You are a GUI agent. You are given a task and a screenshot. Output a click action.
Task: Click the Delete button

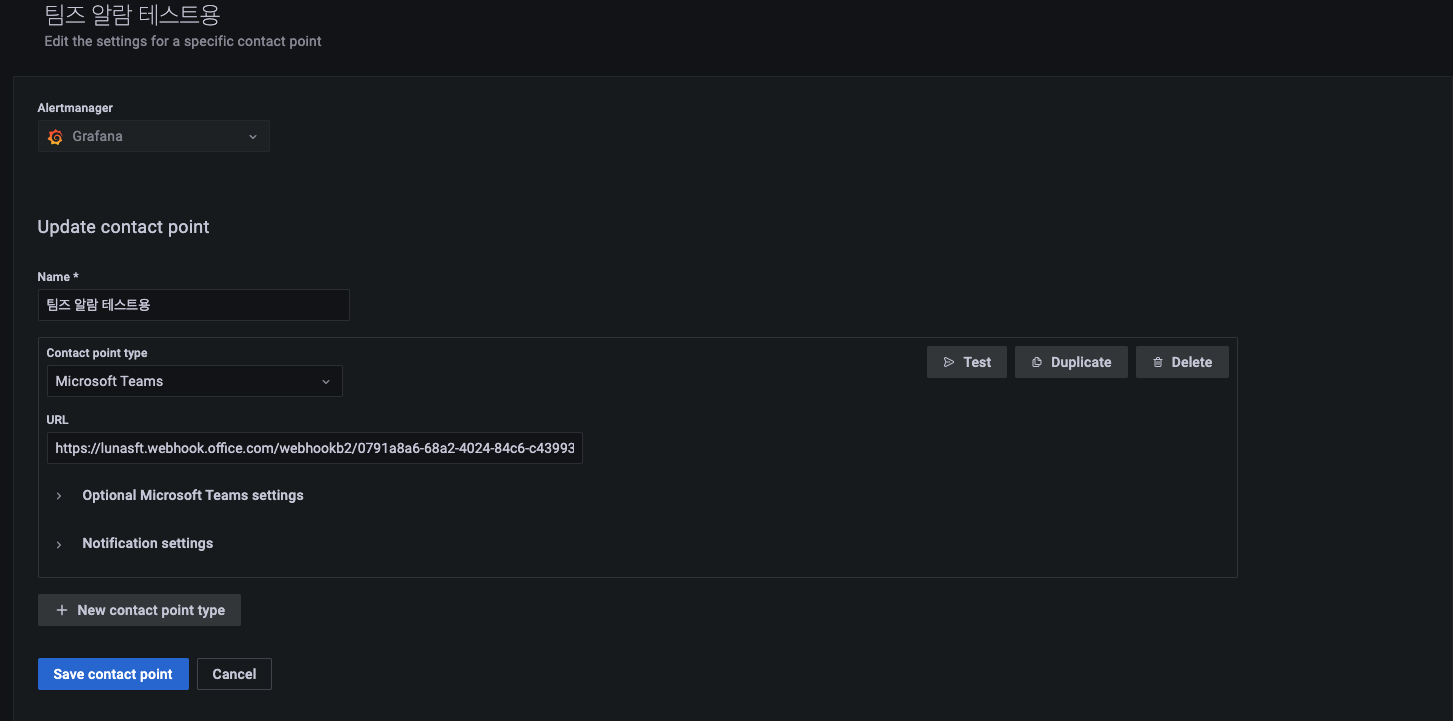pyautogui.click(x=1182, y=362)
